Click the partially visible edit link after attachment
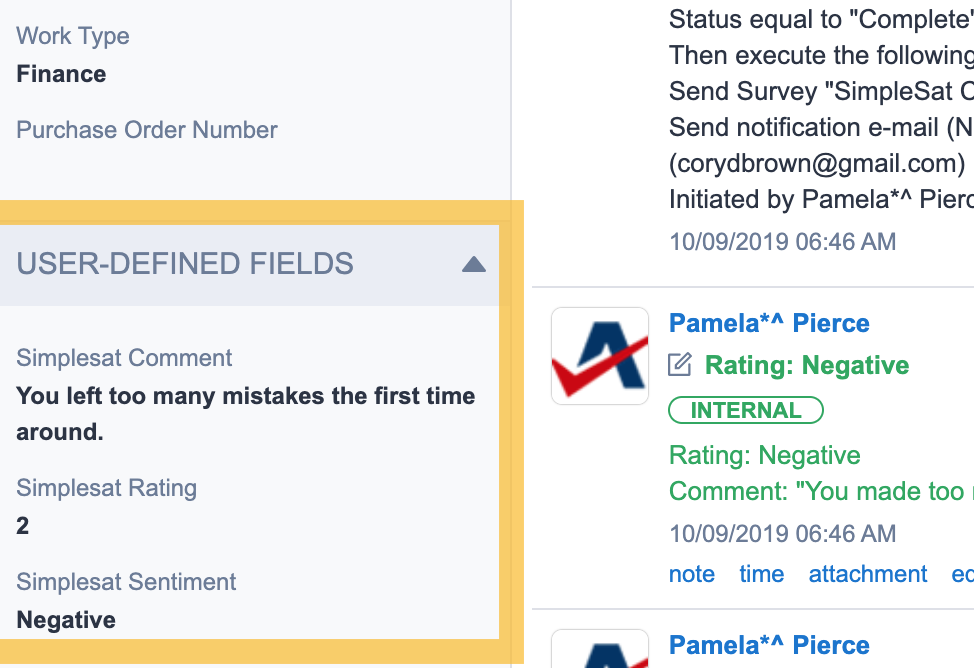The image size is (974, 668). point(962,574)
